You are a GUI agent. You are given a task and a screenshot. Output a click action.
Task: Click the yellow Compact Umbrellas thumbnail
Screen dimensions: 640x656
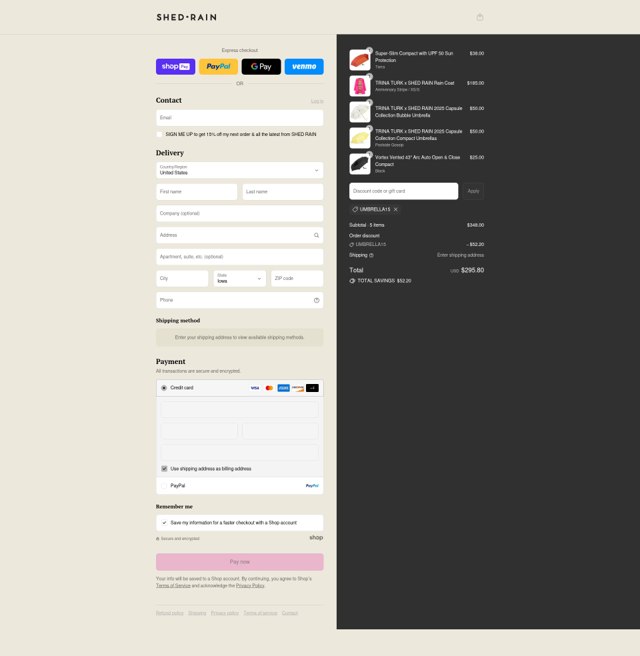(x=360, y=138)
